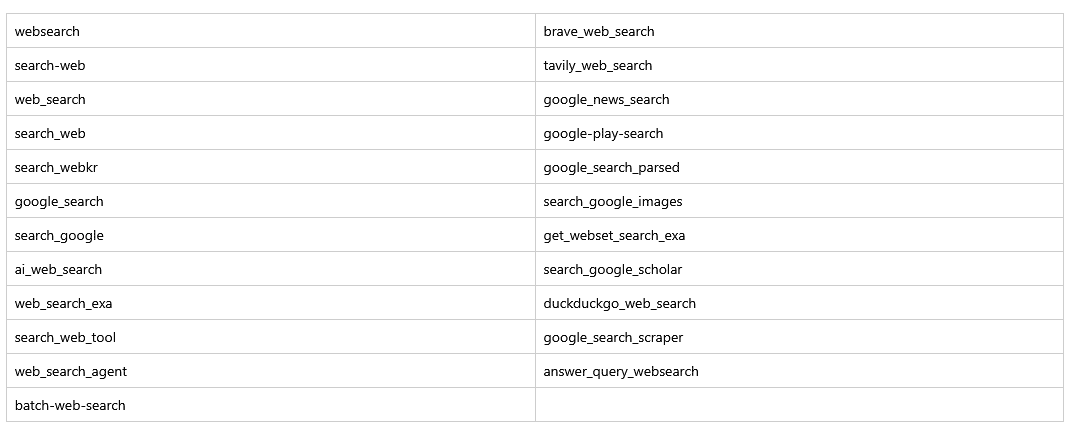Image resolution: width=1084 pixels, height=440 pixels.
Task: Click the 'tavily_web_search' entry
Action: (598, 65)
